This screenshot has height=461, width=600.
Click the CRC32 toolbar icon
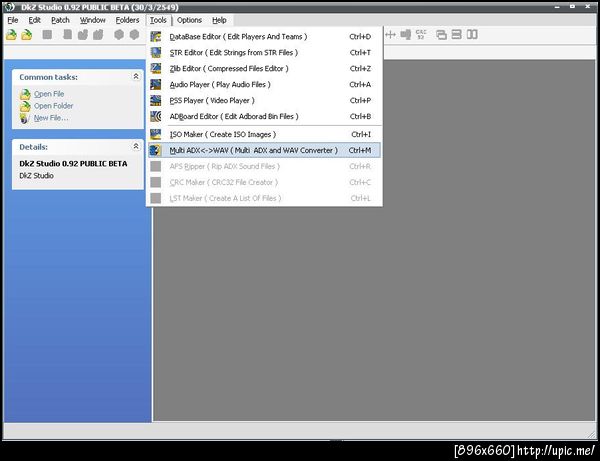tap(421, 34)
